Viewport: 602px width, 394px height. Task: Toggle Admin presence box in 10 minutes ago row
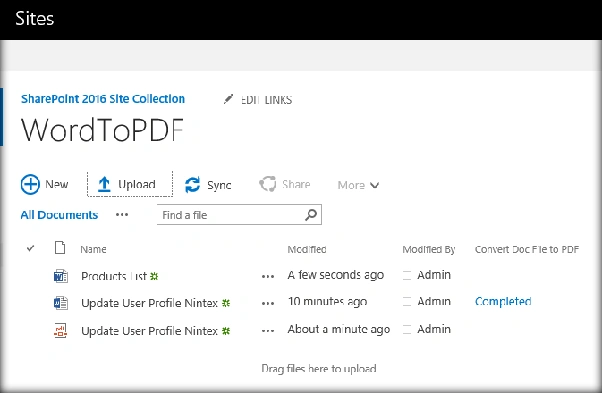pyautogui.click(x=407, y=301)
